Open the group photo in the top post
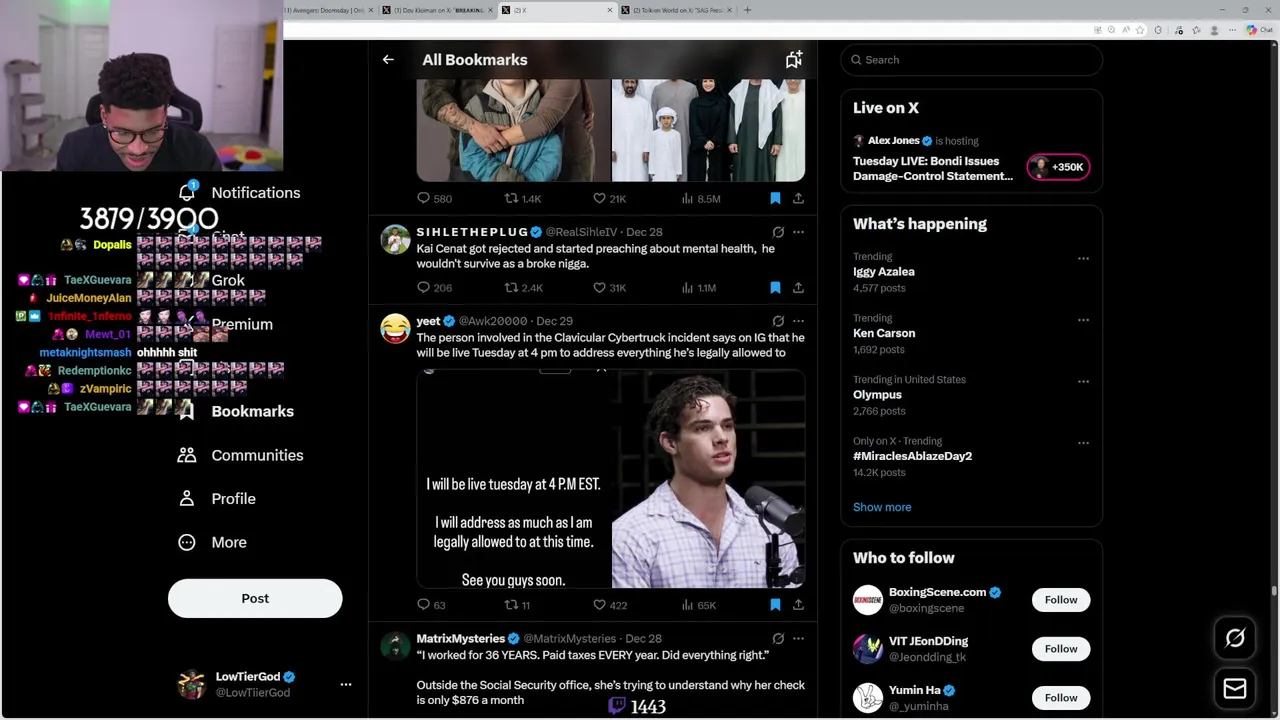1280x720 pixels. coord(709,130)
